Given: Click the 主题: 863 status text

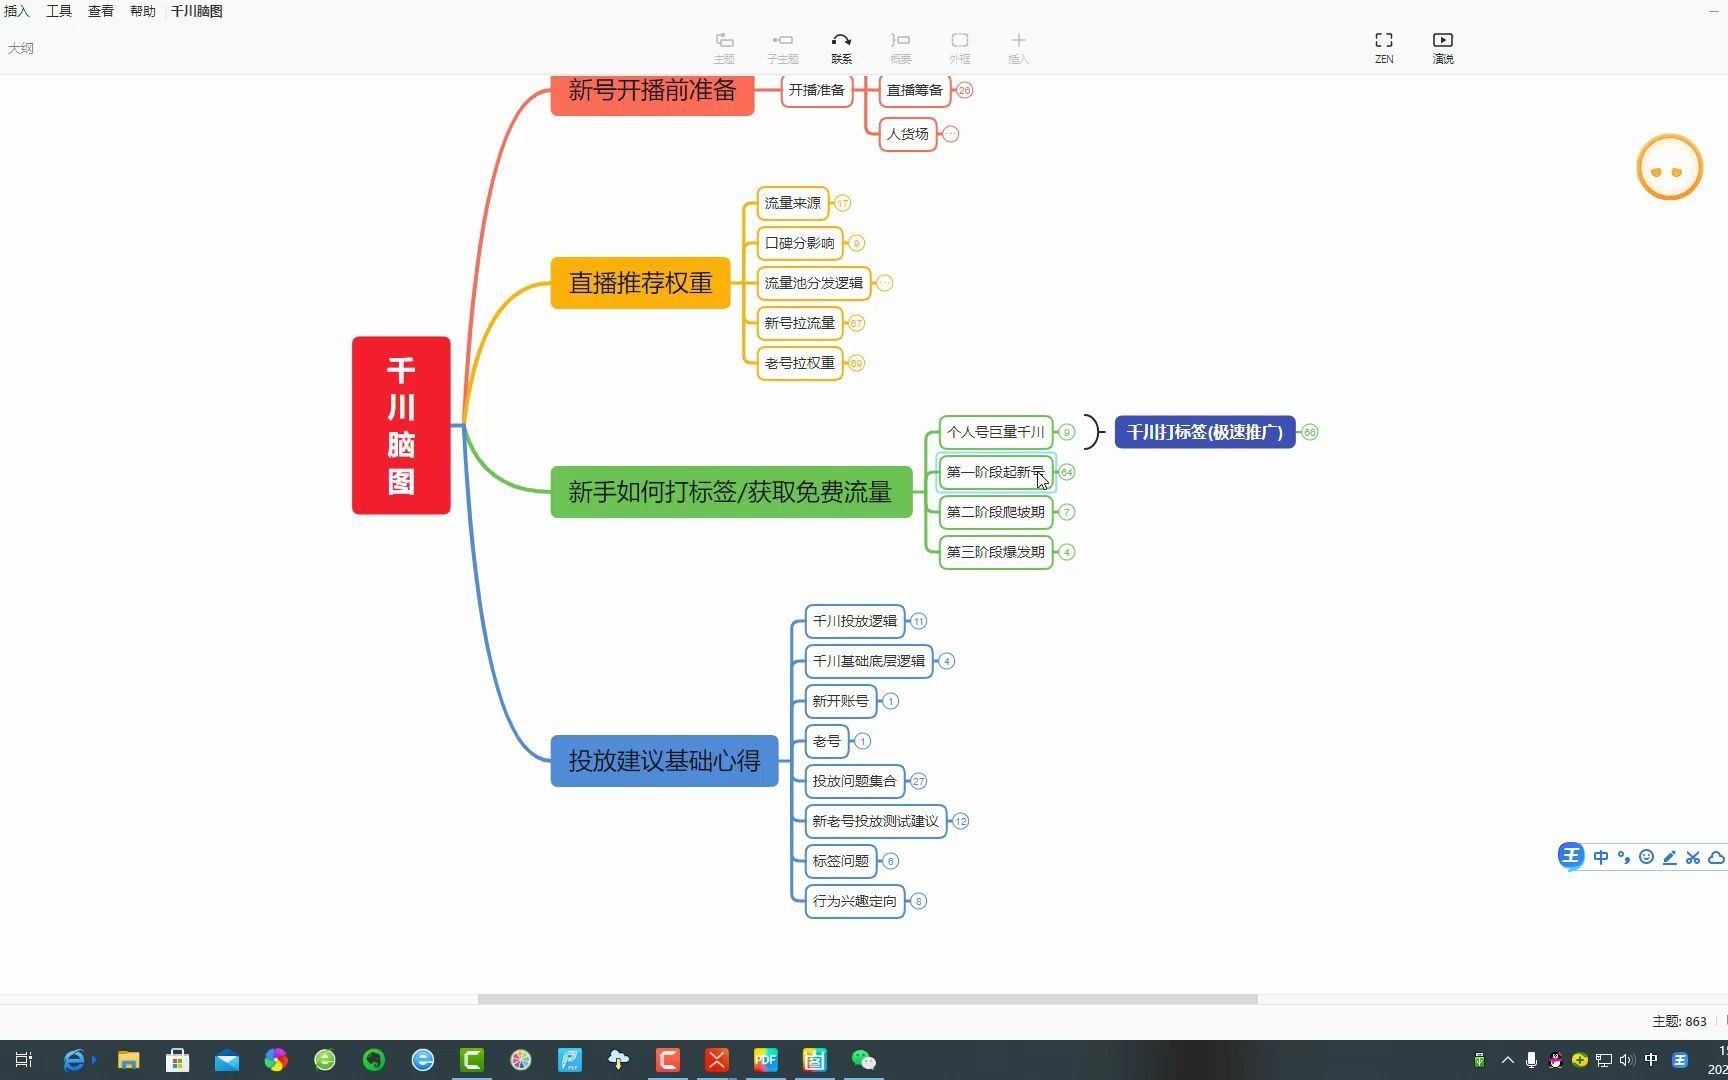Looking at the screenshot, I should (1679, 1021).
